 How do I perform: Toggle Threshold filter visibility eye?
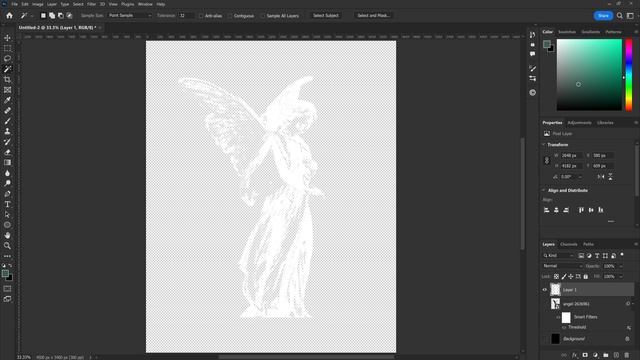(564, 327)
